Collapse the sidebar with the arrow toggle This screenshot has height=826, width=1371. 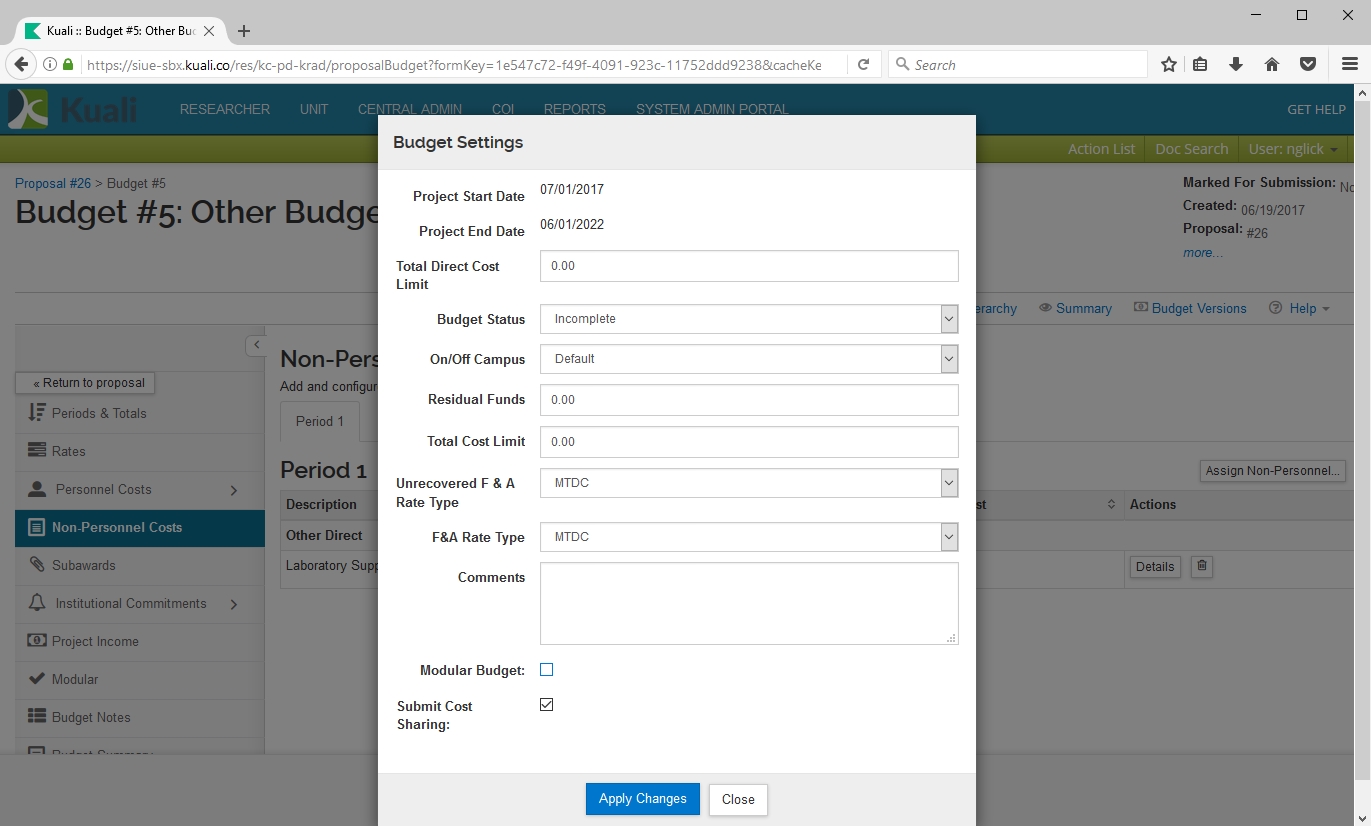click(x=256, y=345)
